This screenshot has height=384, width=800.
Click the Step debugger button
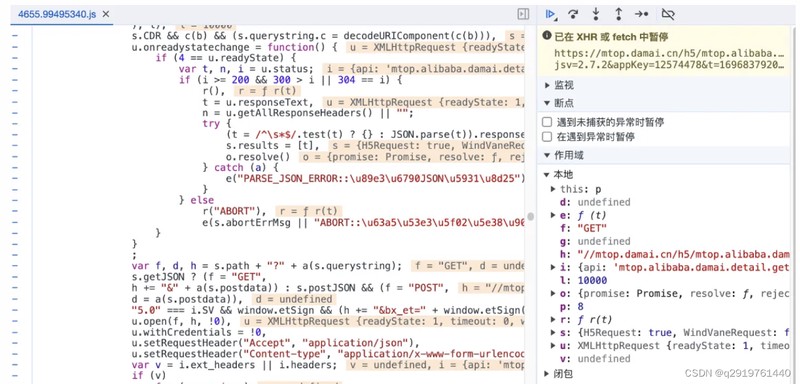coord(641,14)
